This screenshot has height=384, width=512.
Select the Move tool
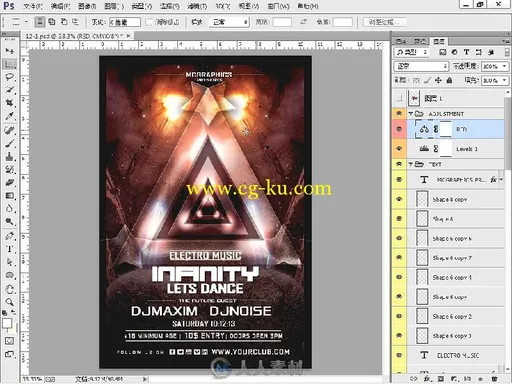[9, 51]
